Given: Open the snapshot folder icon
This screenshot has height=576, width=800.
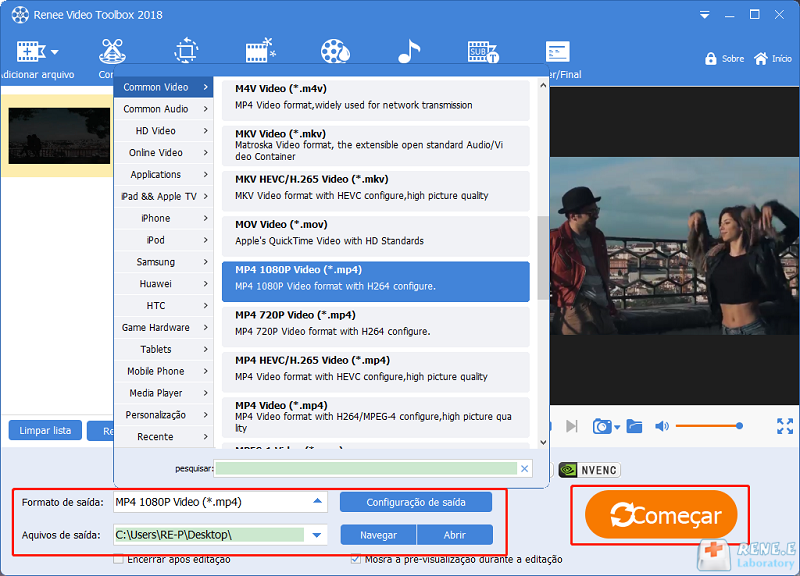Looking at the screenshot, I should point(634,425).
